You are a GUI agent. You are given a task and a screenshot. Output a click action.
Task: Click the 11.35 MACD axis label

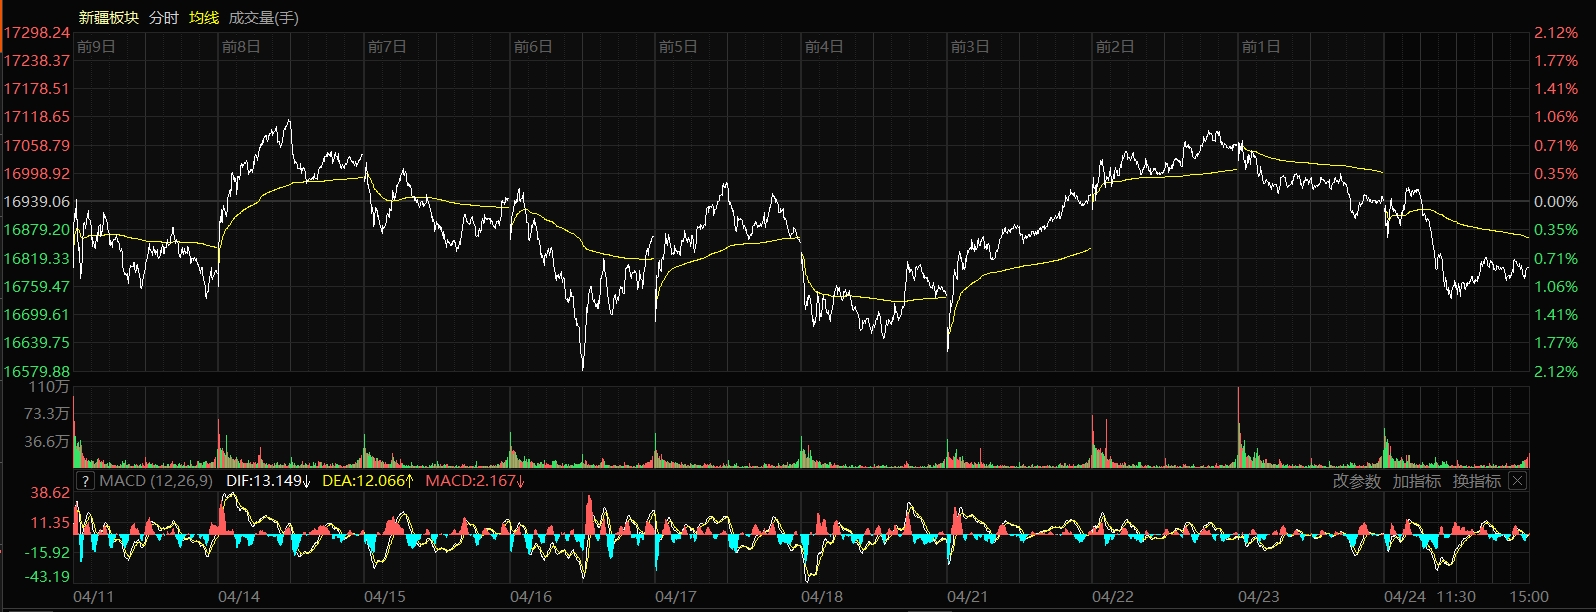pyautogui.click(x=50, y=523)
